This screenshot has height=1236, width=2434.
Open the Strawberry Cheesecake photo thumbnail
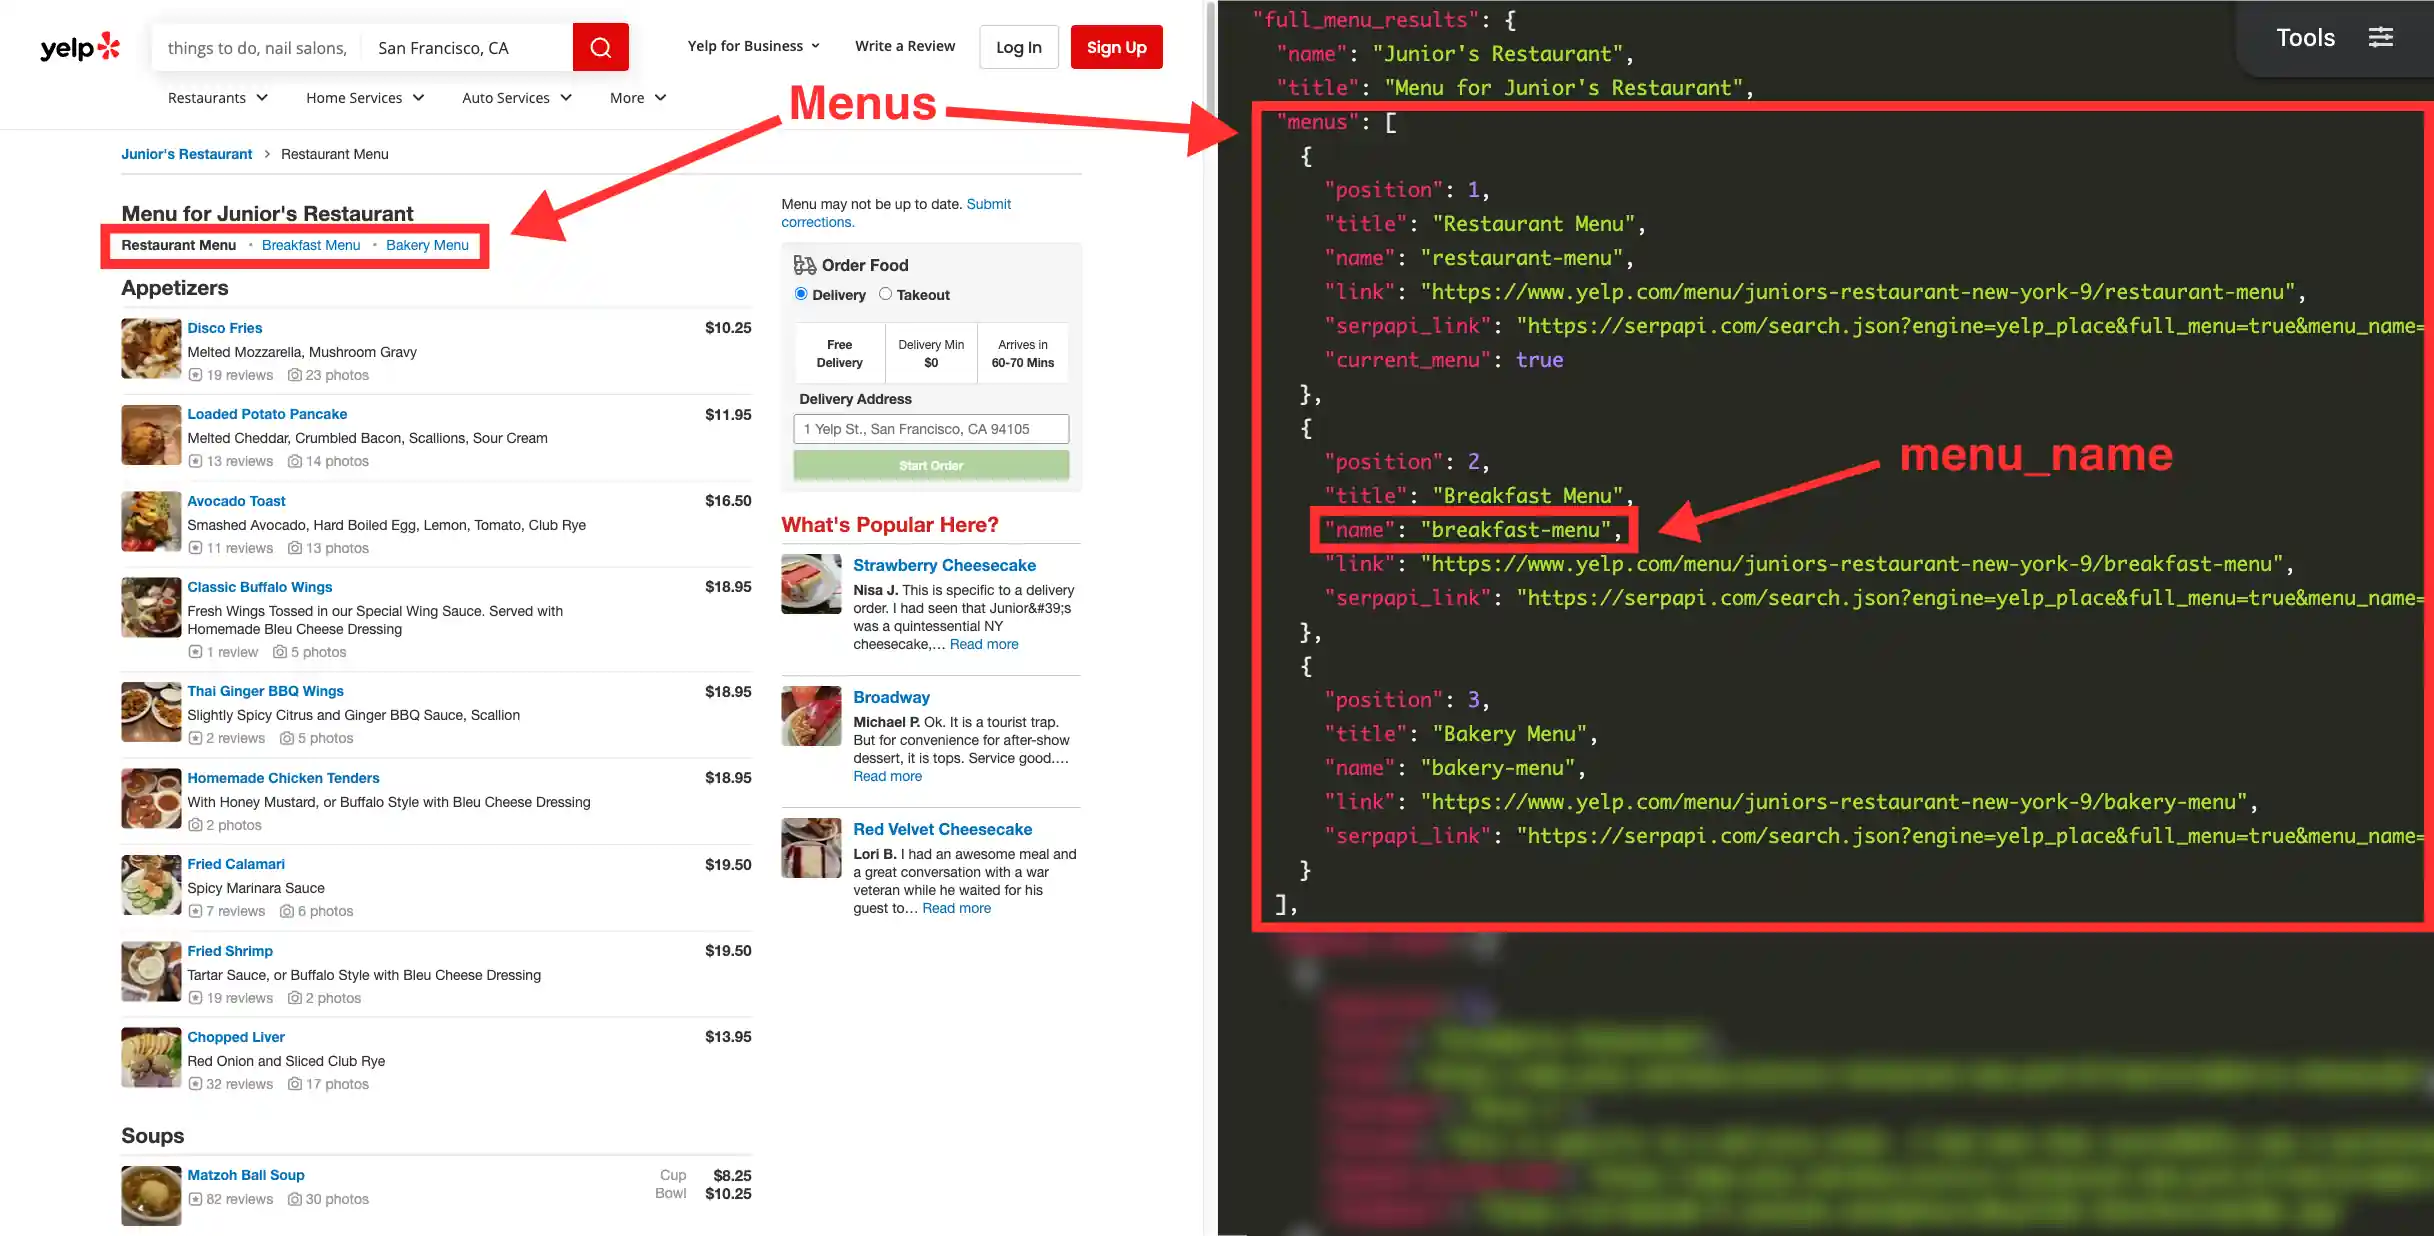pyautogui.click(x=811, y=584)
